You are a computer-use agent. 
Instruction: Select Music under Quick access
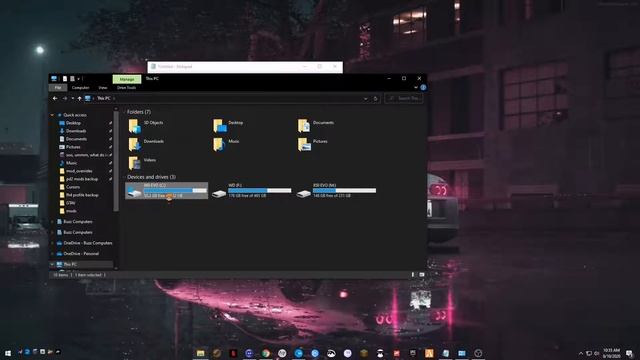(x=68, y=163)
